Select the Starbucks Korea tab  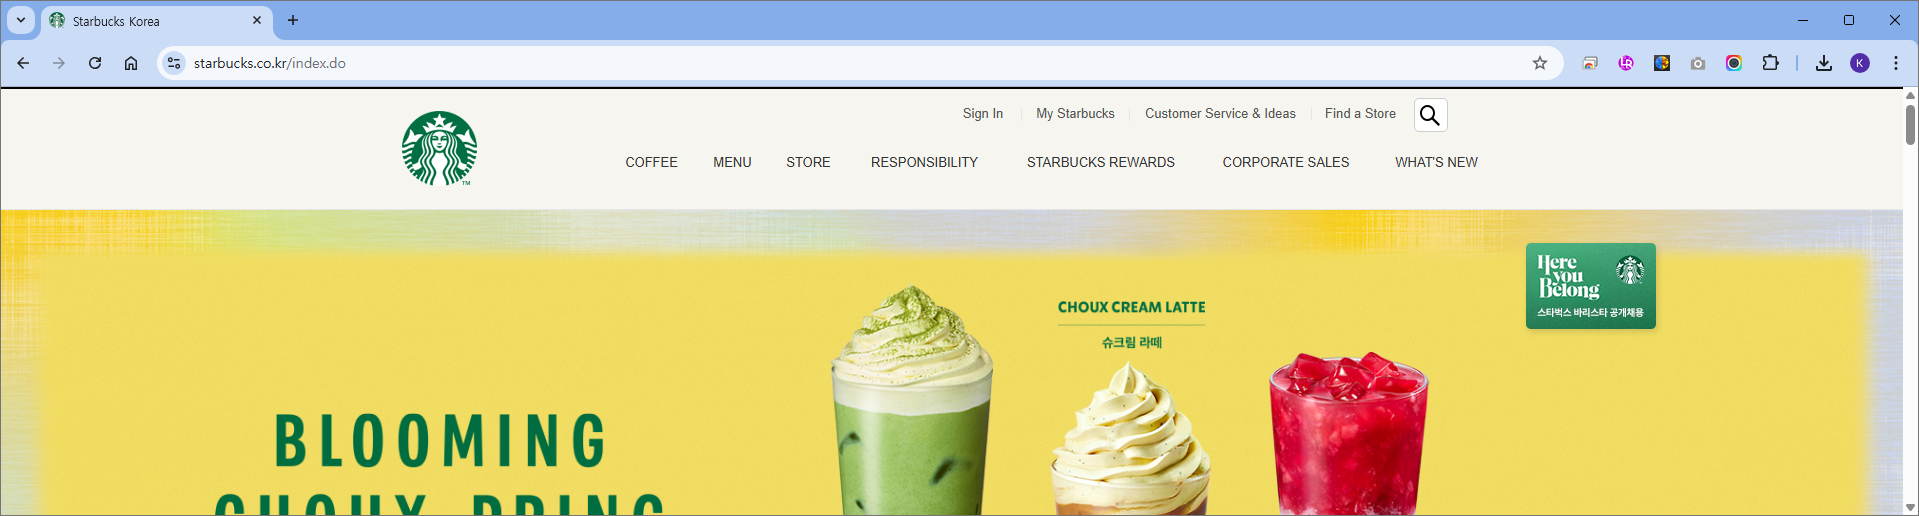pos(155,21)
